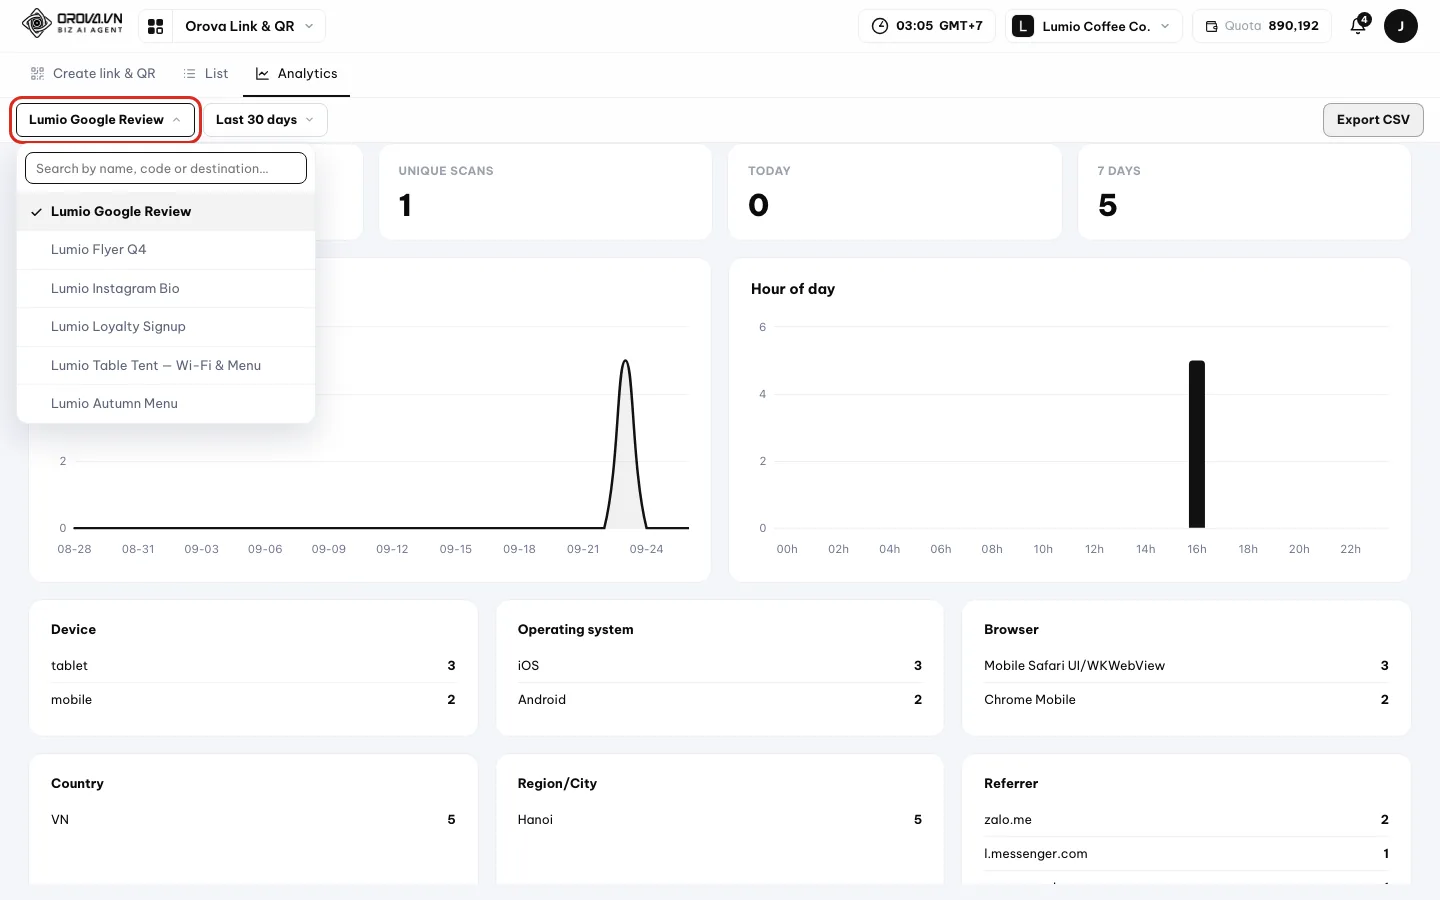Click the Hour of day chart title
Image resolution: width=1440 pixels, height=900 pixels.
(x=793, y=289)
